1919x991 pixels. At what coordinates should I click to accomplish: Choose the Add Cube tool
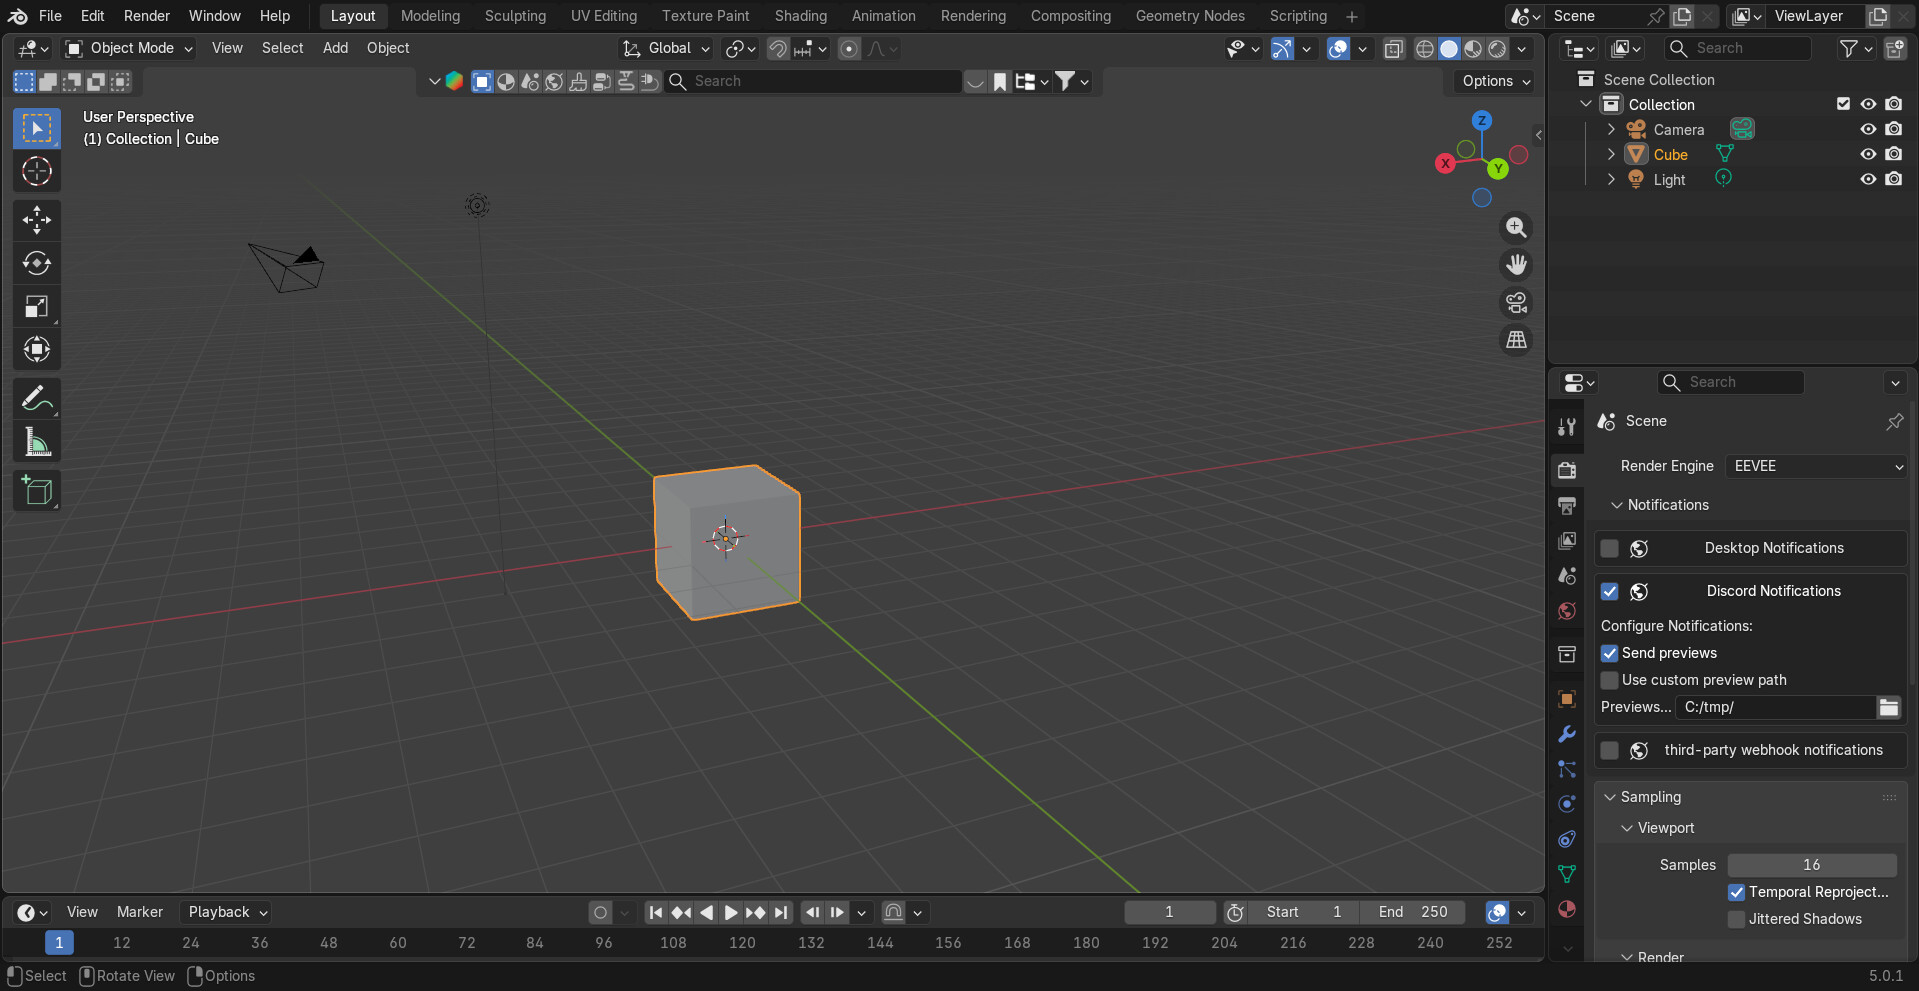(x=37, y=490)
